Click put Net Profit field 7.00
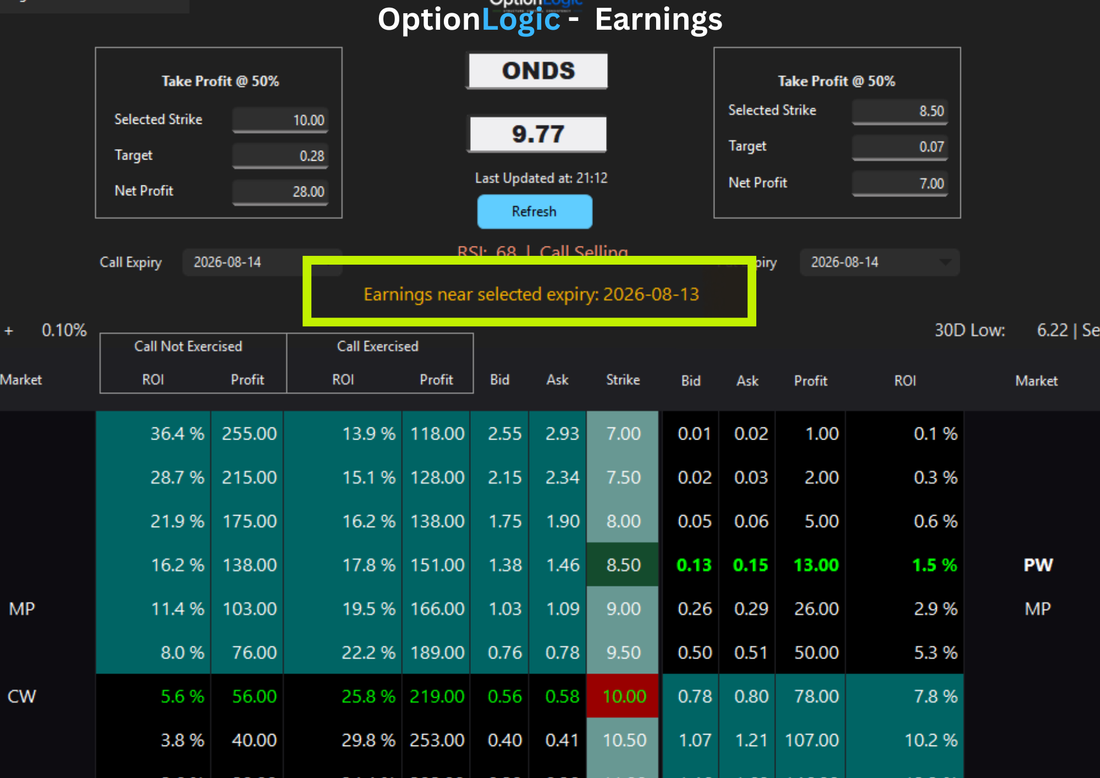 coord(900,184)
